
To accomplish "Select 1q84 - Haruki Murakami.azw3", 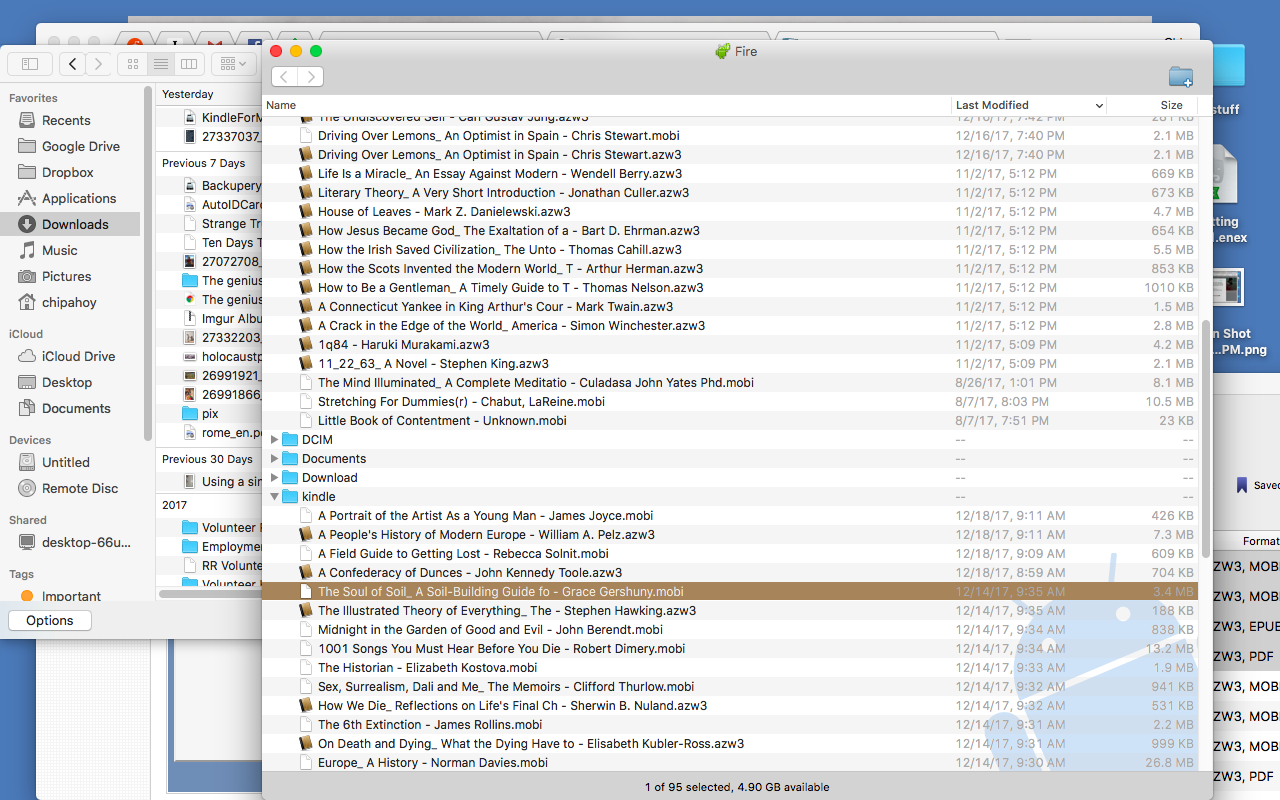I will 404,344.
